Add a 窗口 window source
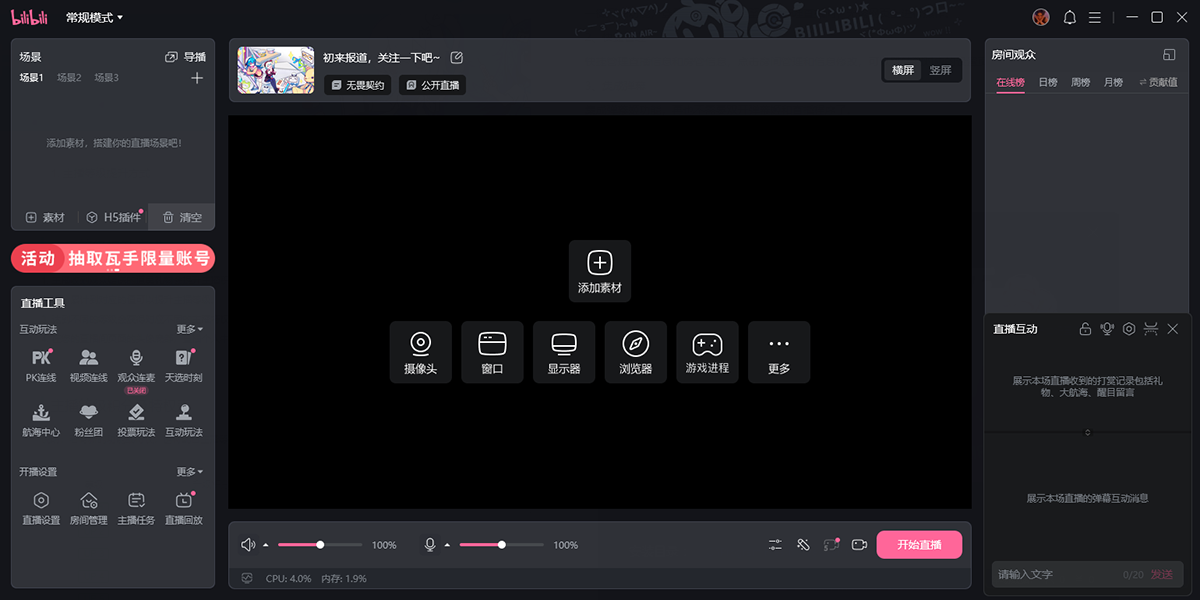The image size is (1200, 600). pyautogui.click(x=492, y=352)
